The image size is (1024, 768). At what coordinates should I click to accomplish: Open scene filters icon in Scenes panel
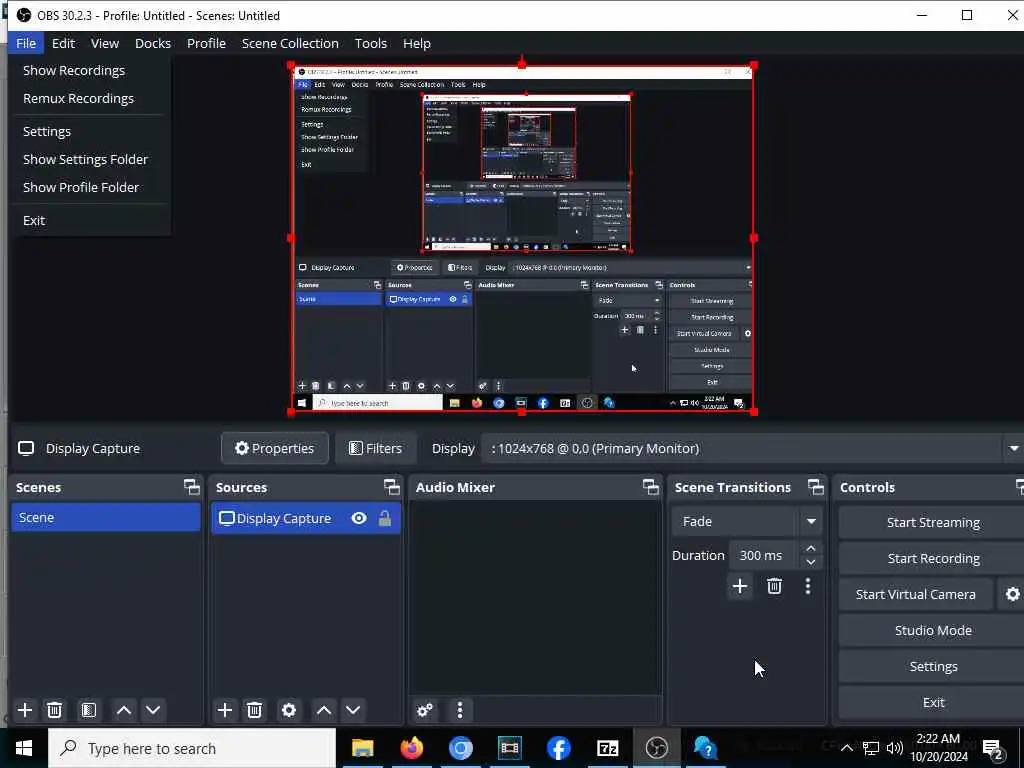89,710
